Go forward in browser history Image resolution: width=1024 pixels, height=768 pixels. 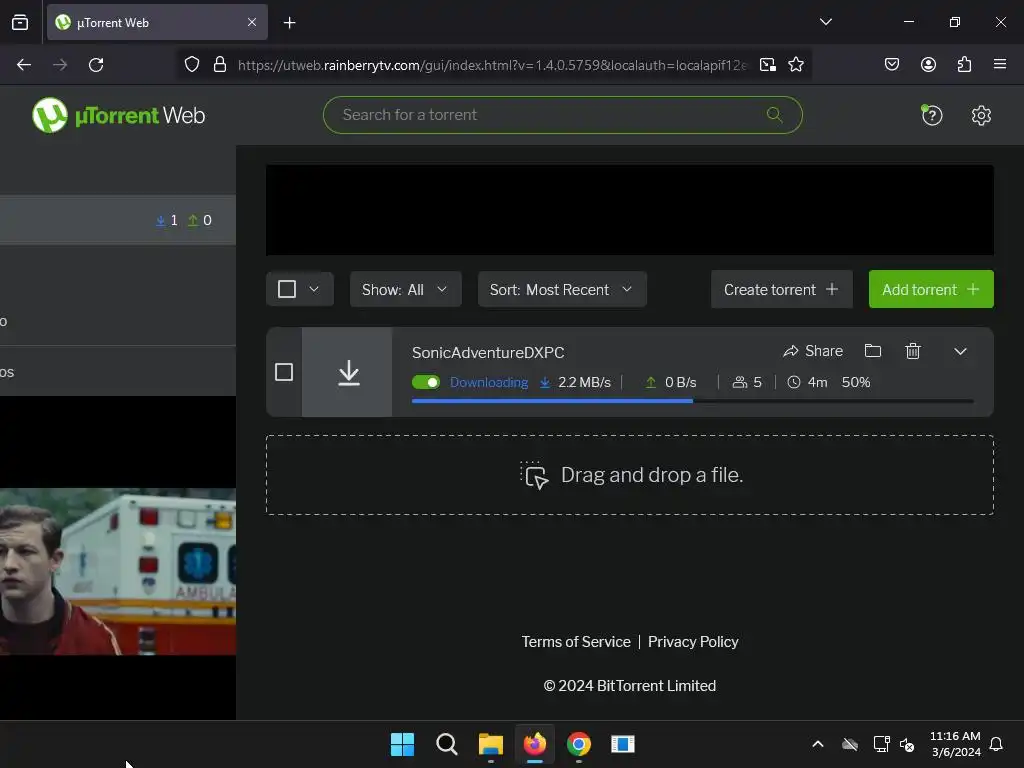(x=60, y=65)
